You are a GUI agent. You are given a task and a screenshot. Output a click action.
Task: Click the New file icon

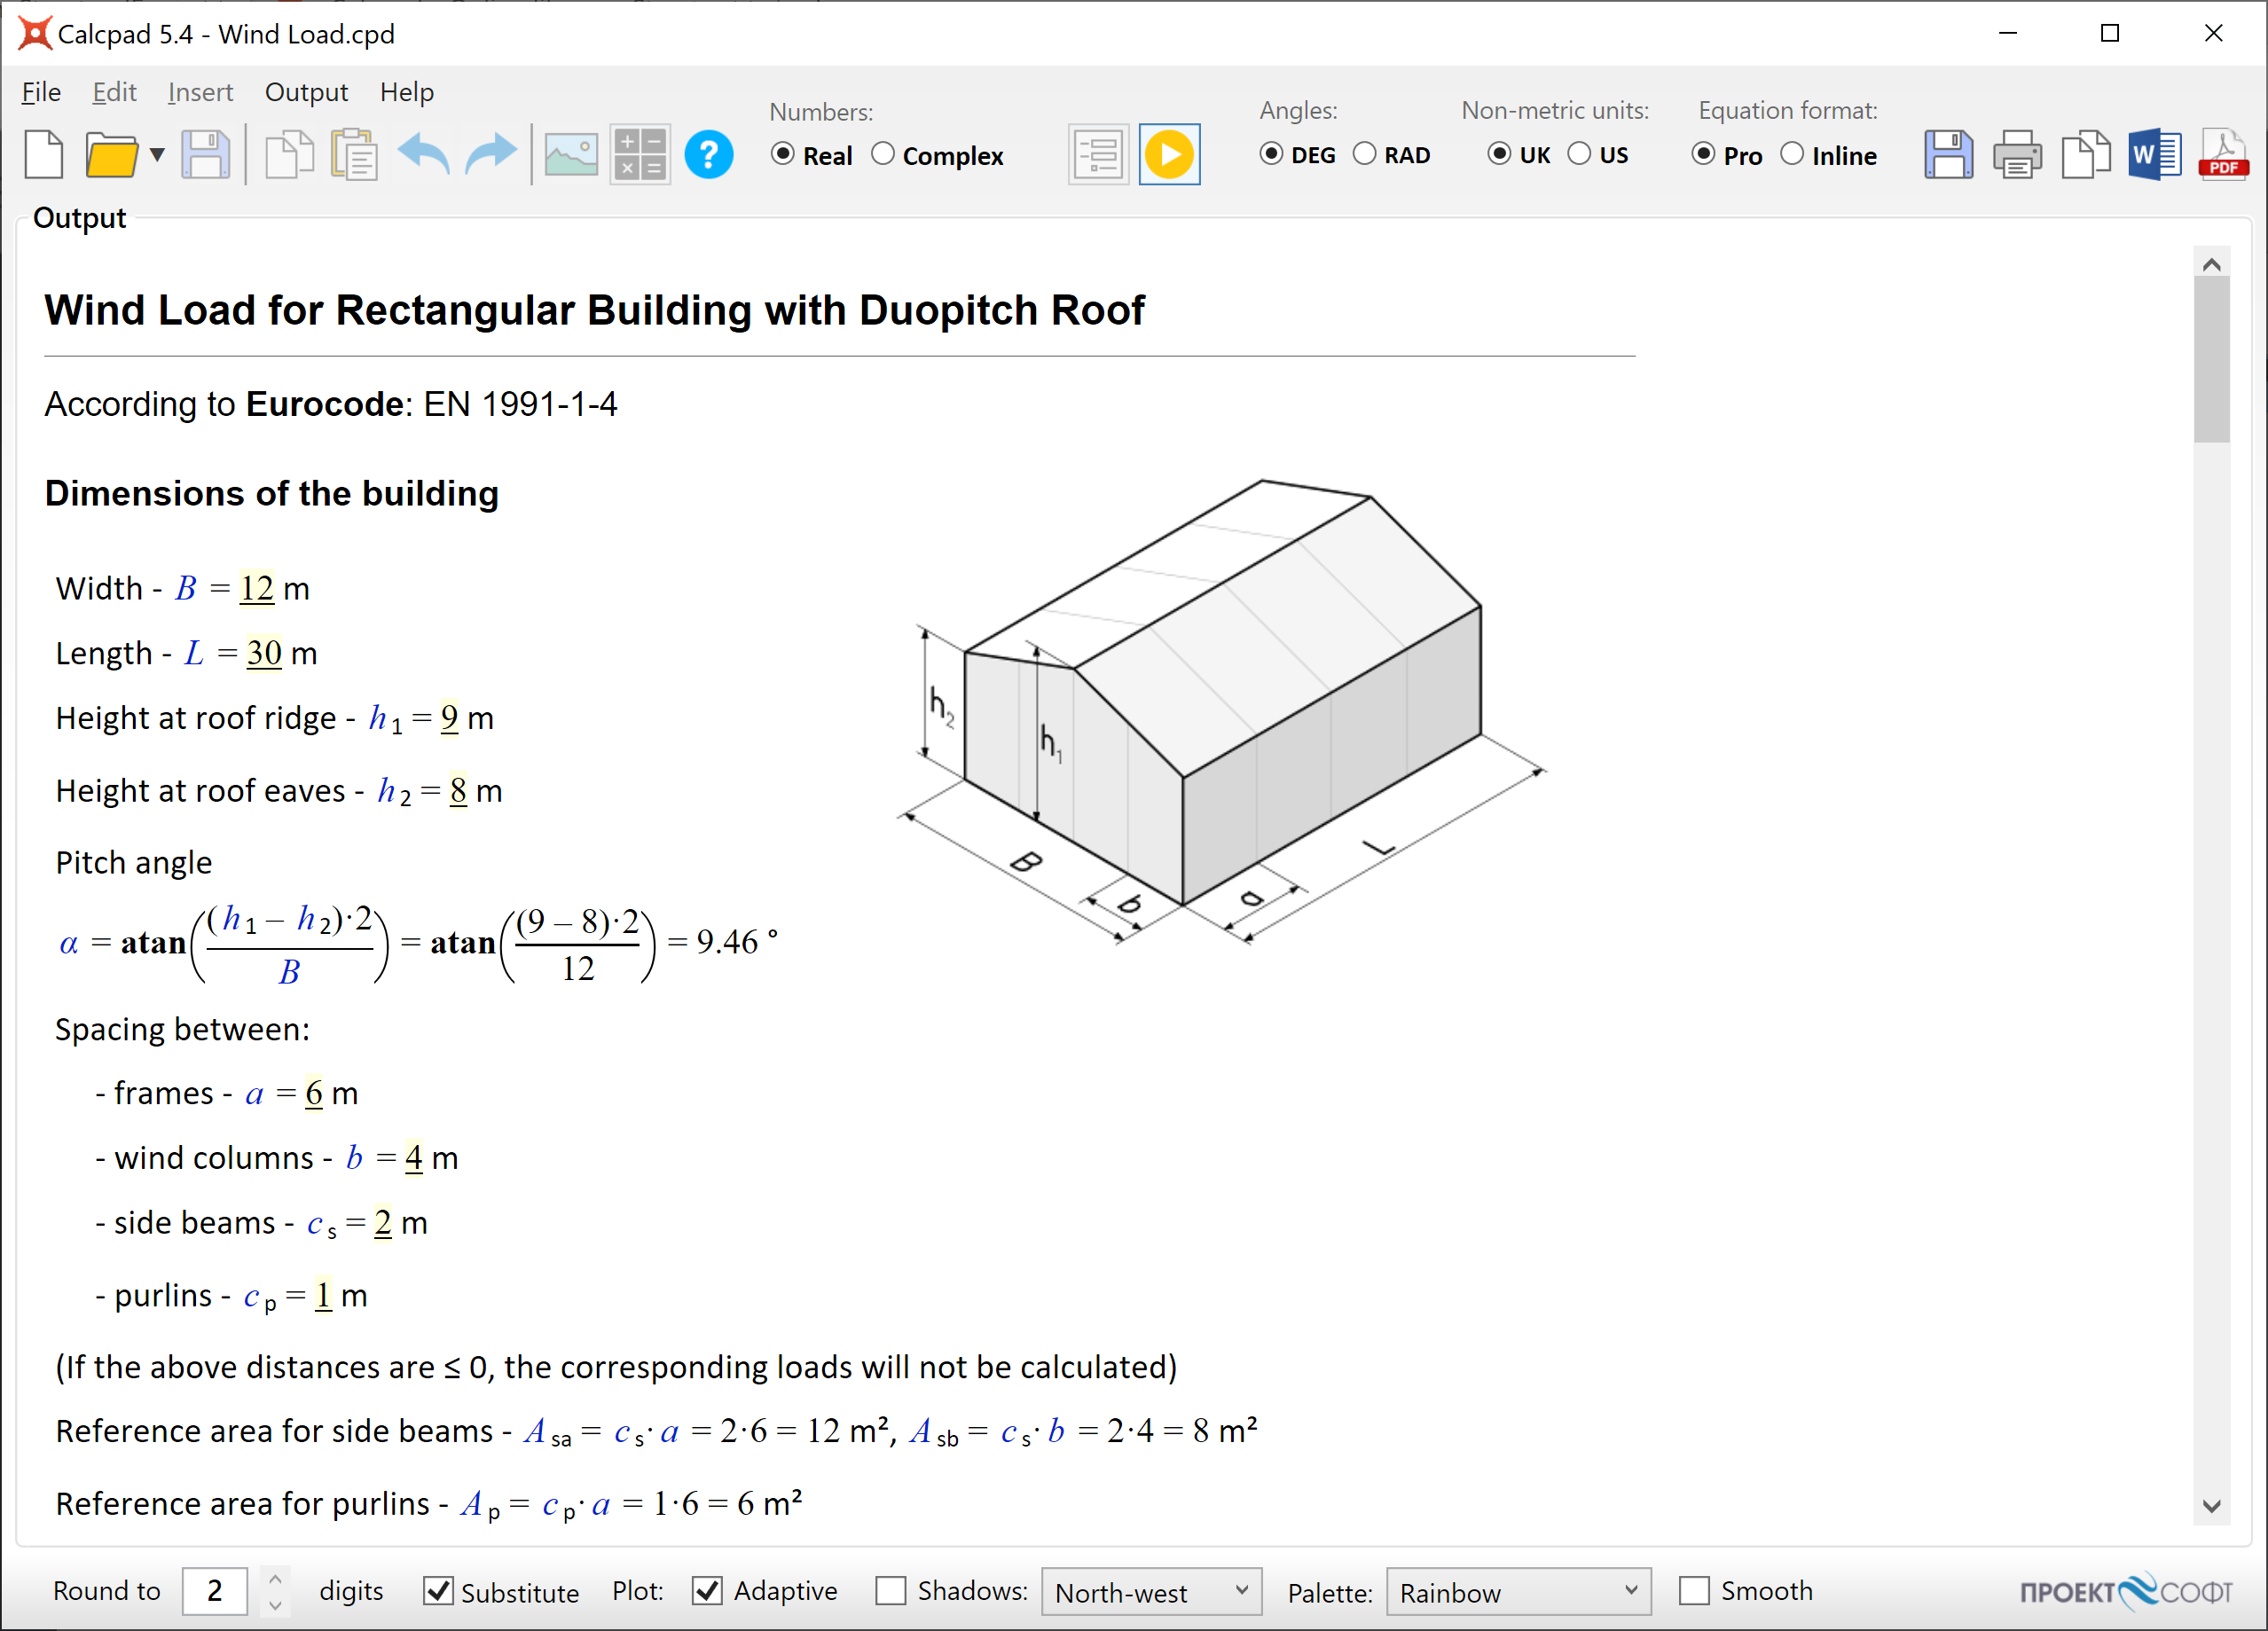44,155
